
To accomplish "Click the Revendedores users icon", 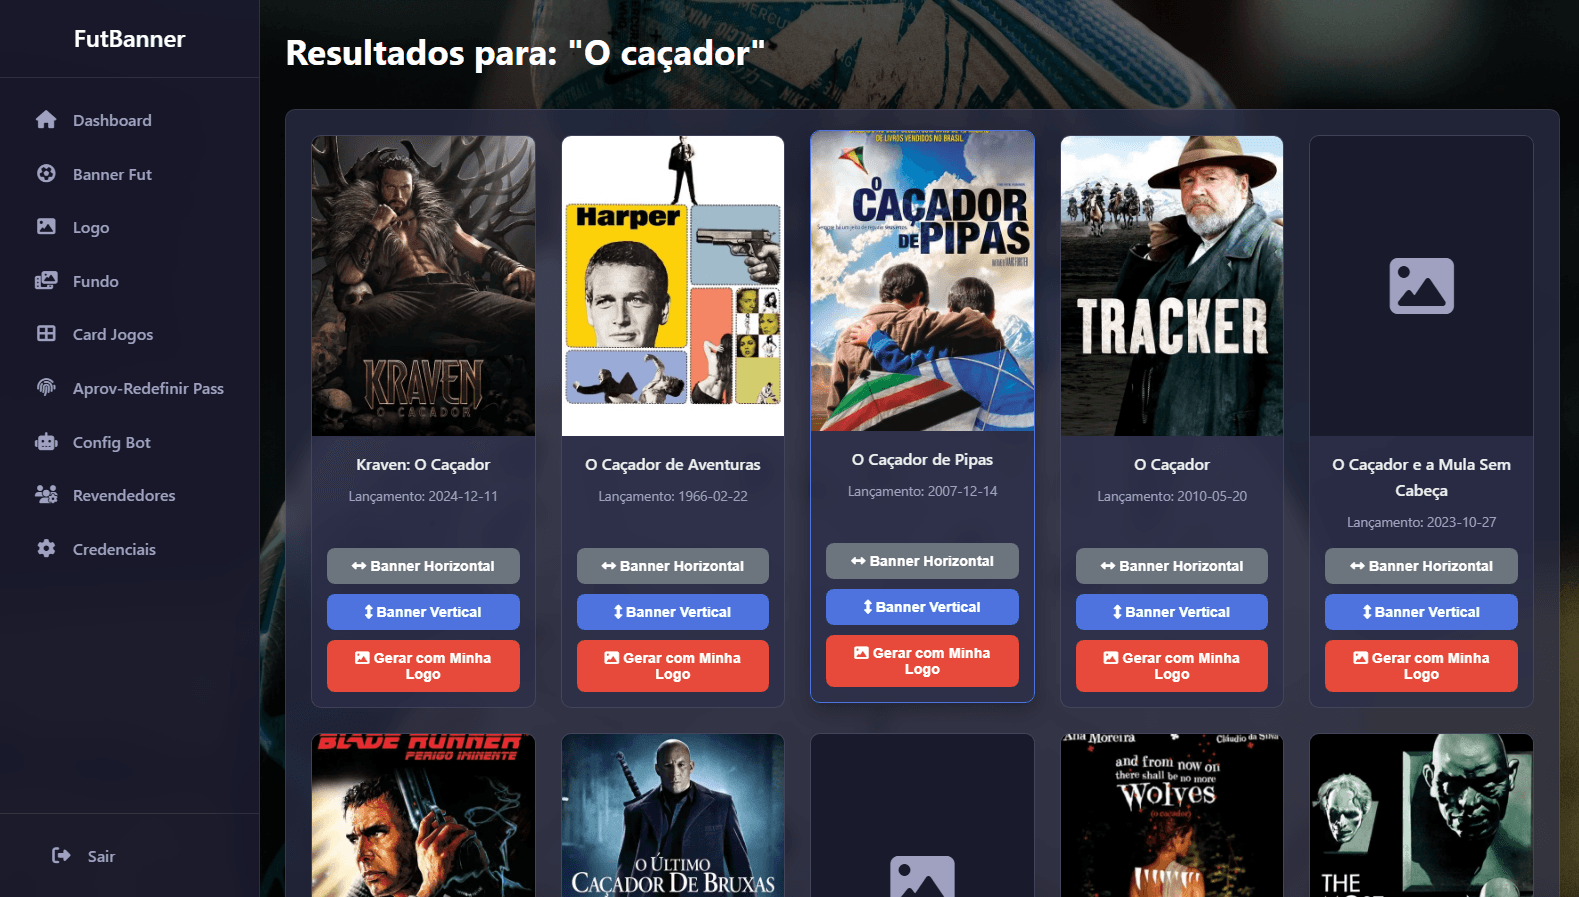I will point(46,494).
